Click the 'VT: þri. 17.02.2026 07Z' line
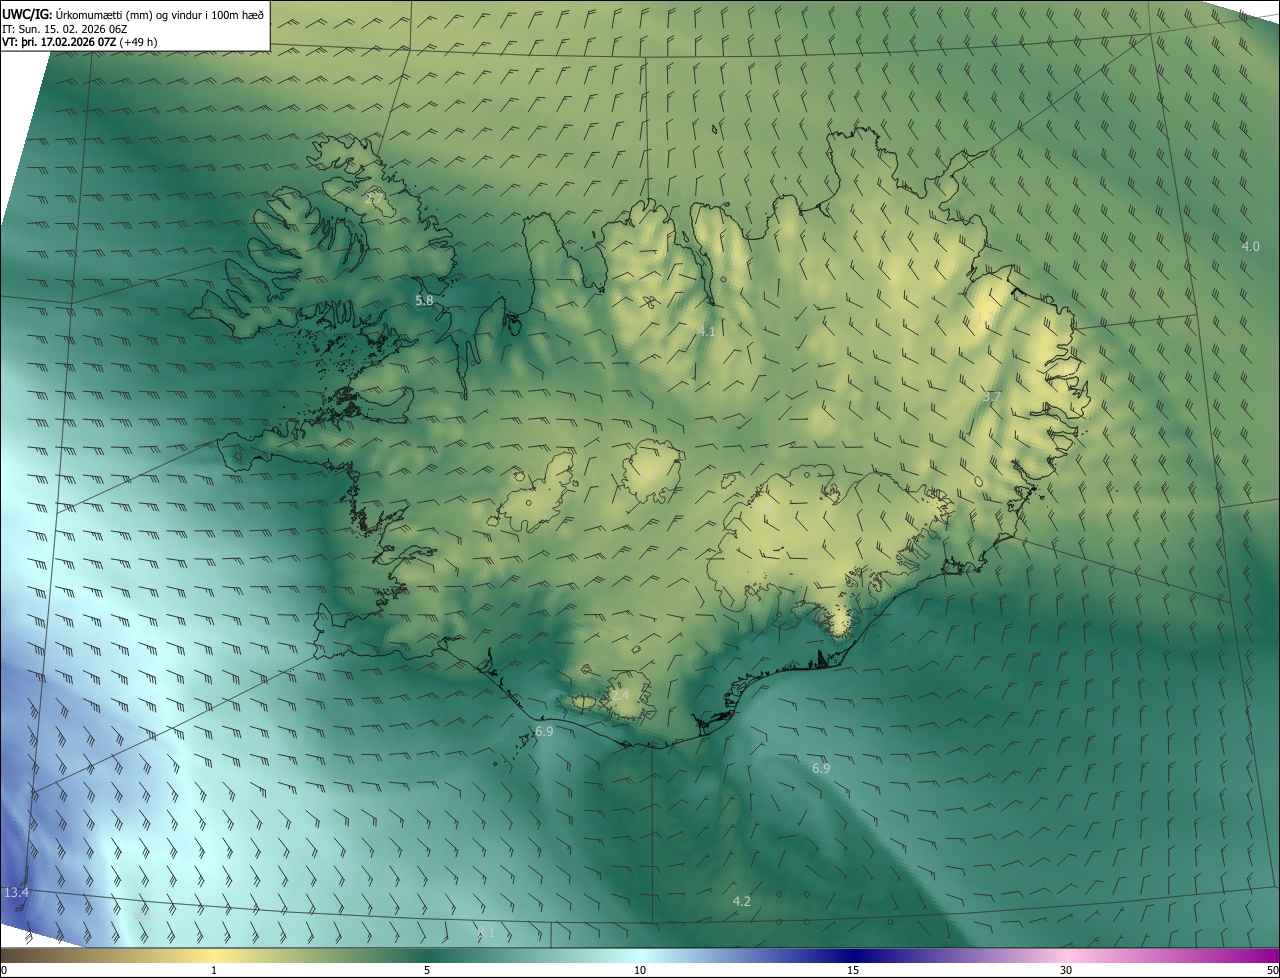Screen dimensions: 1280x978 [x=79, y=42]
